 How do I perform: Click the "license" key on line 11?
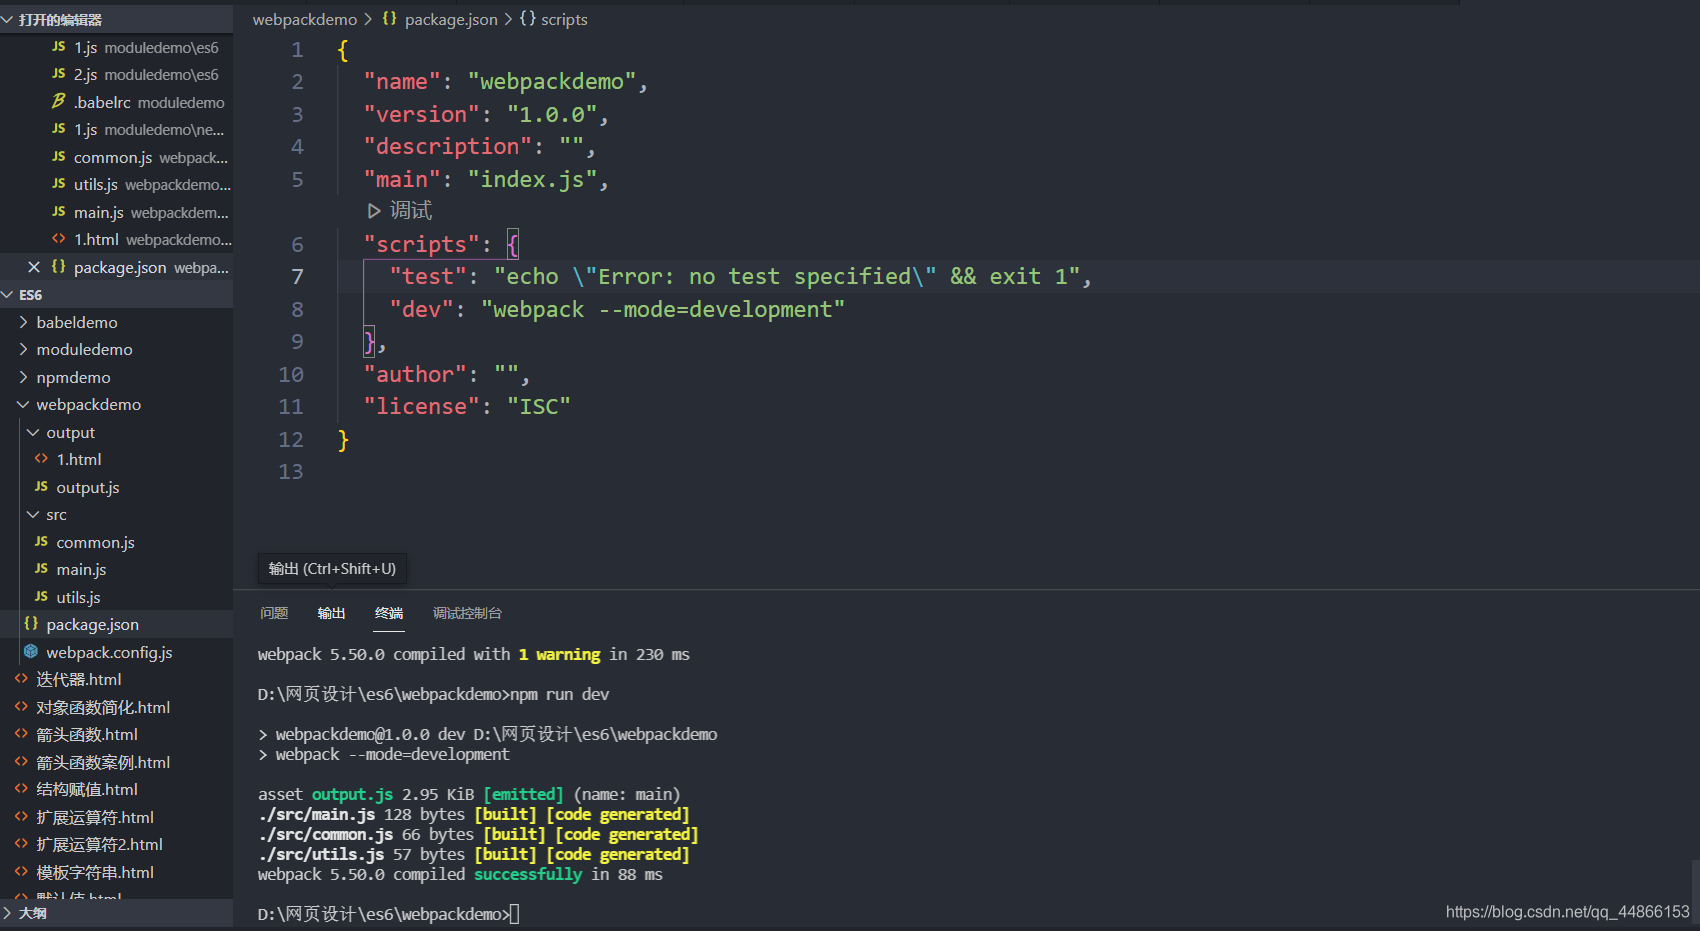click(422, 406)
